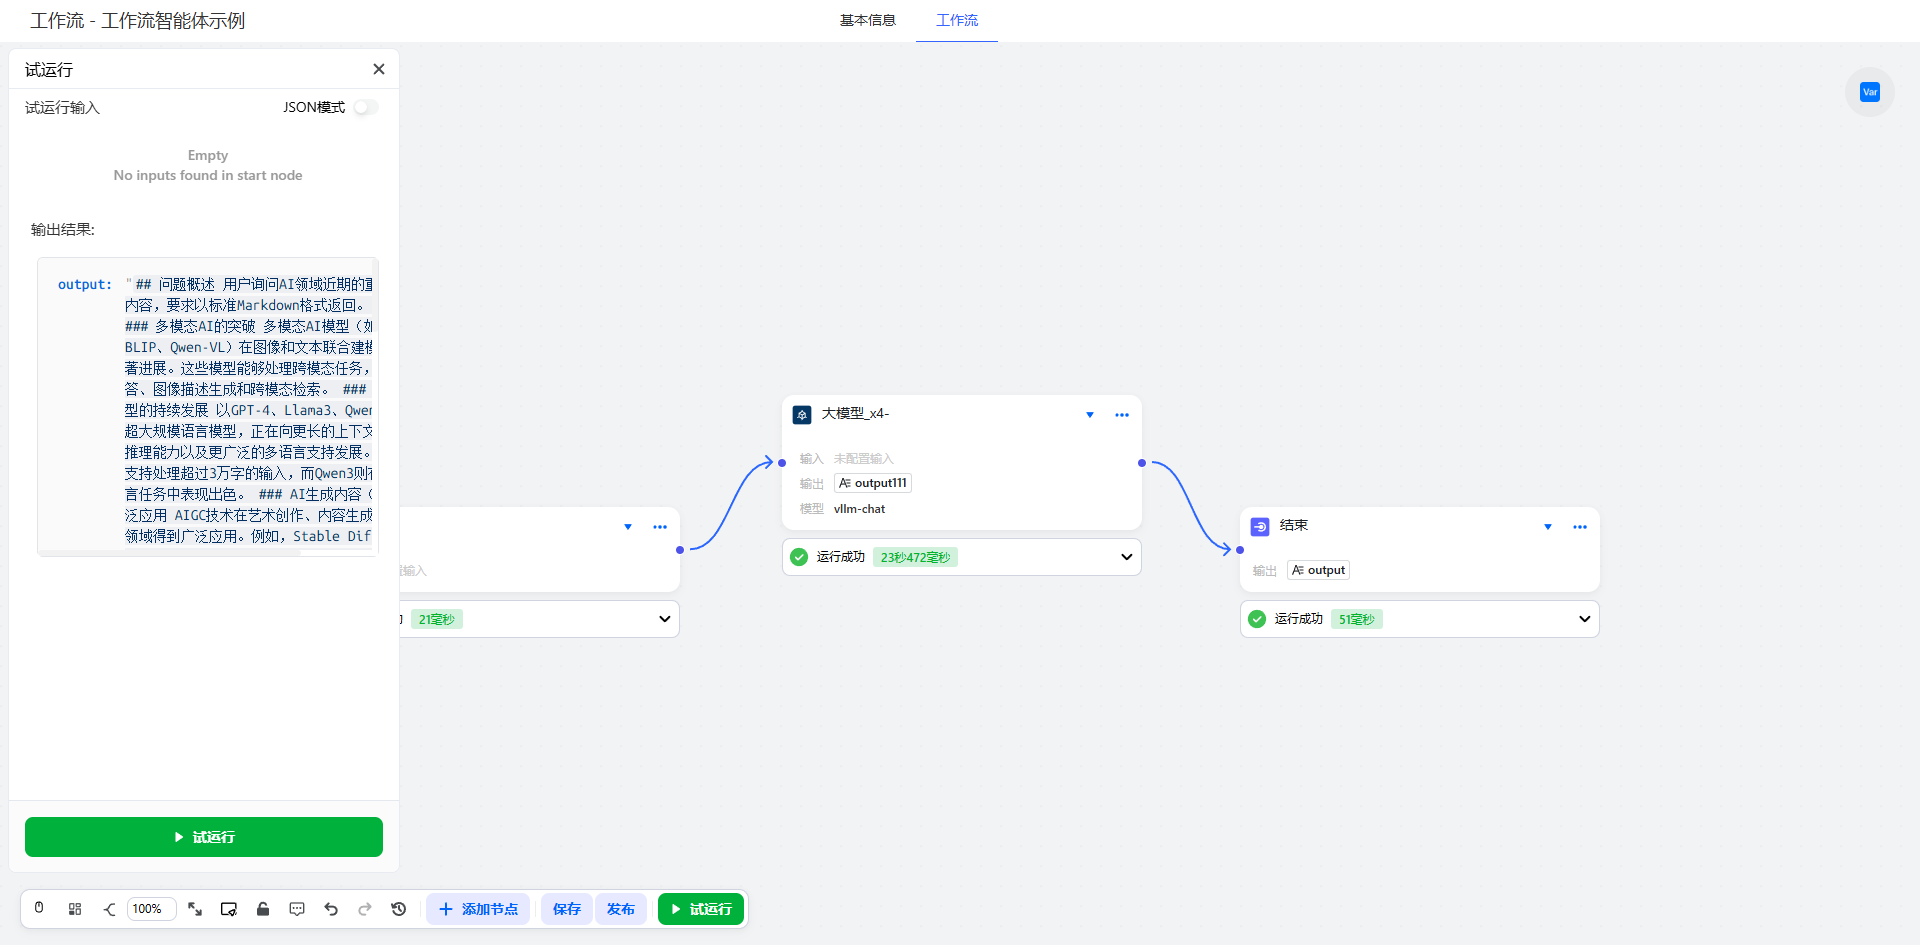Undo the last workflow change

(x=331, y=909)
